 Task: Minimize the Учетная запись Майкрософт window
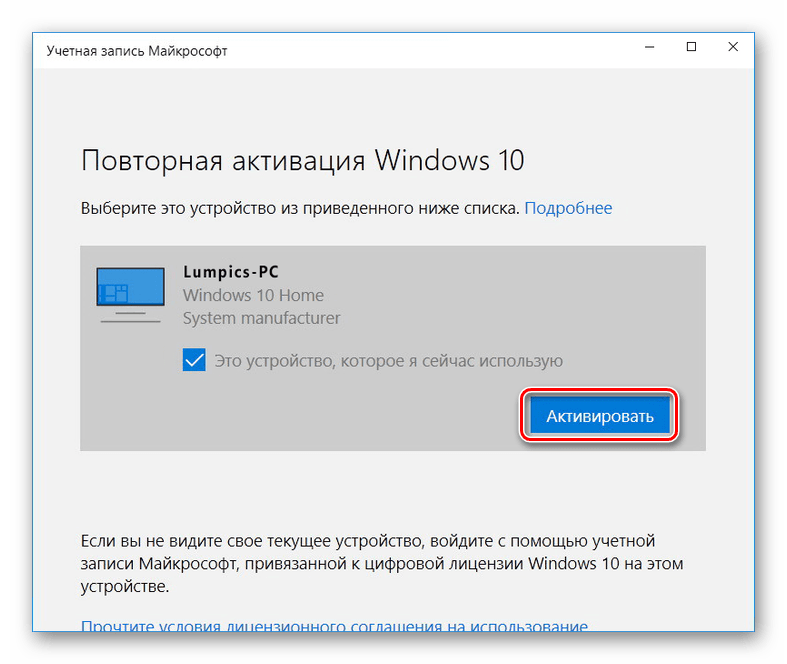[649, 47]
